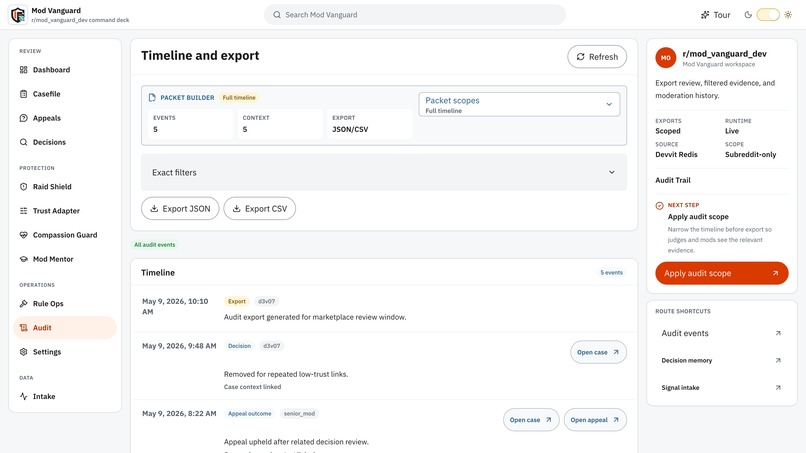Click the arrow icon beside Signal intake

778,388
